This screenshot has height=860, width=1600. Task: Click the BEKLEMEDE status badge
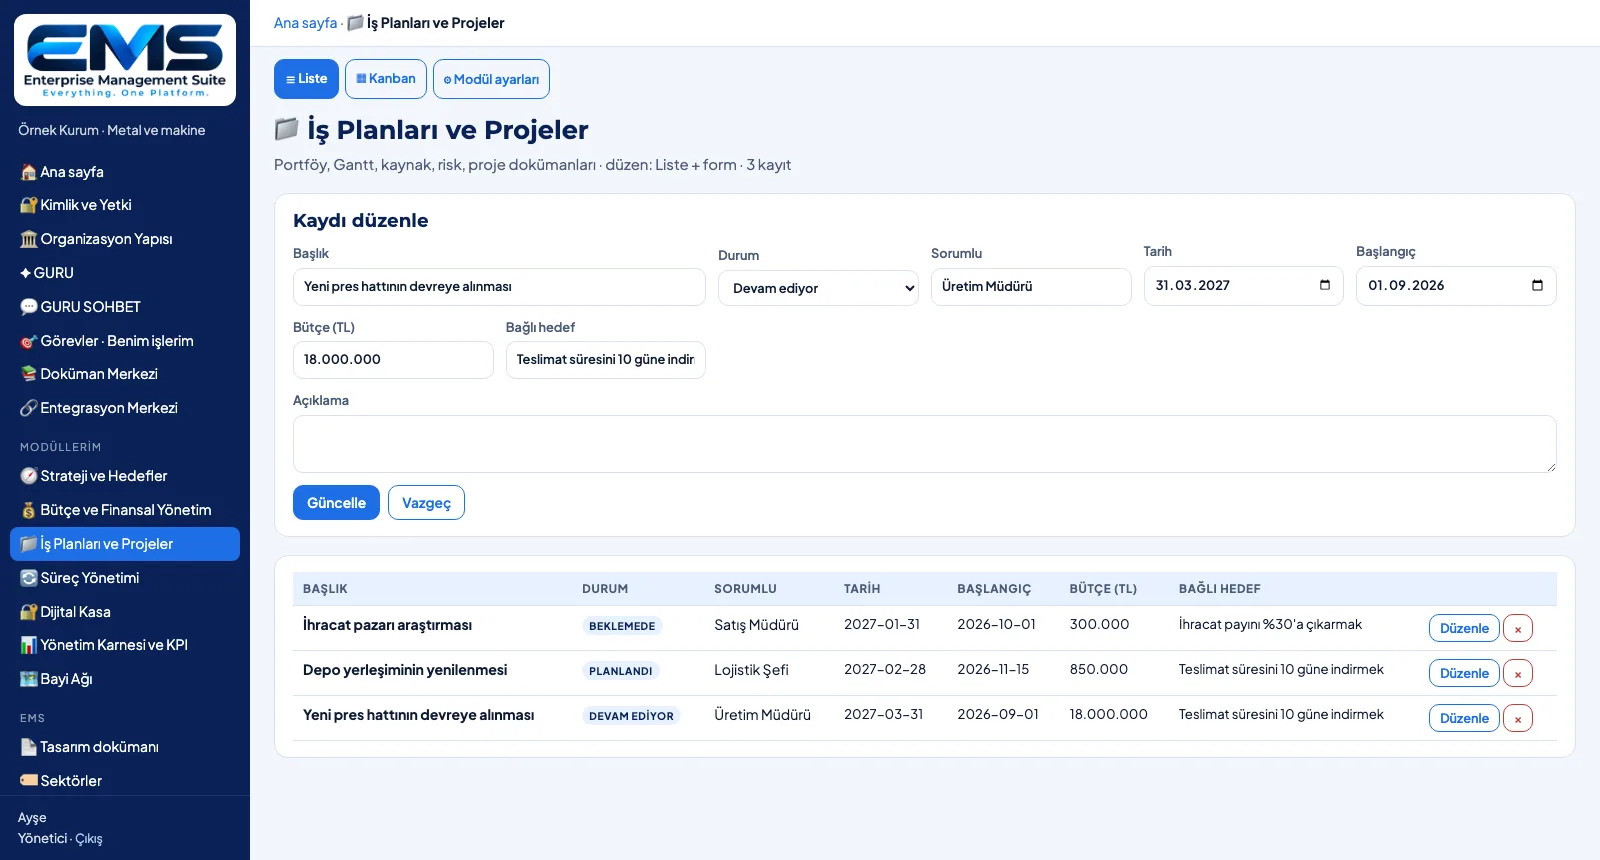[622, 626]
